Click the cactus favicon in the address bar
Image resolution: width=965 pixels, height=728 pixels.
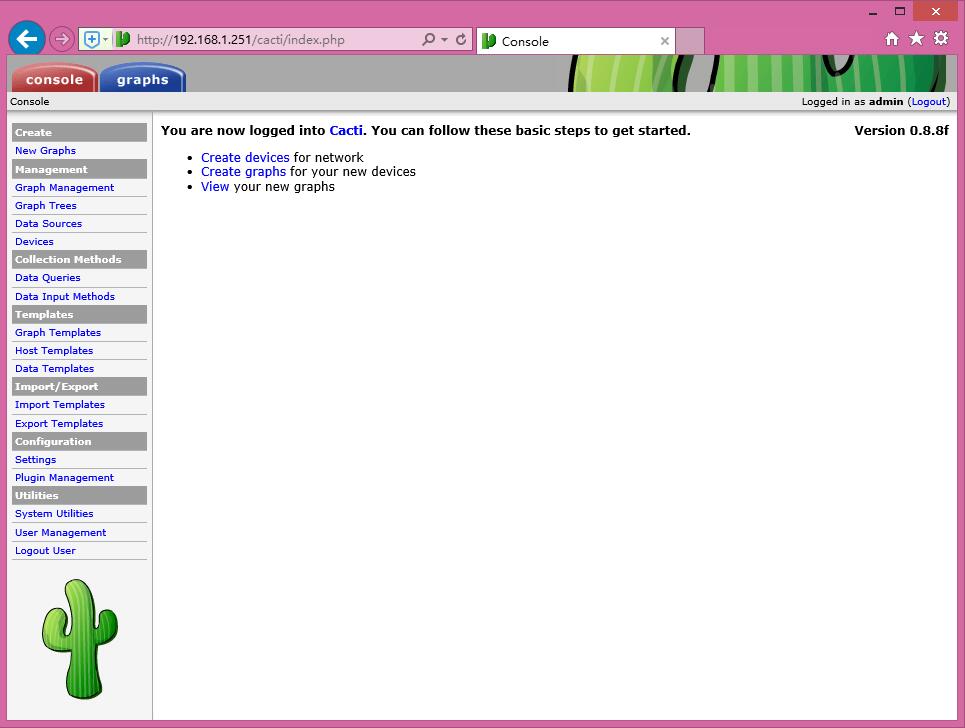pyautogui.click(x=123, y=39)
